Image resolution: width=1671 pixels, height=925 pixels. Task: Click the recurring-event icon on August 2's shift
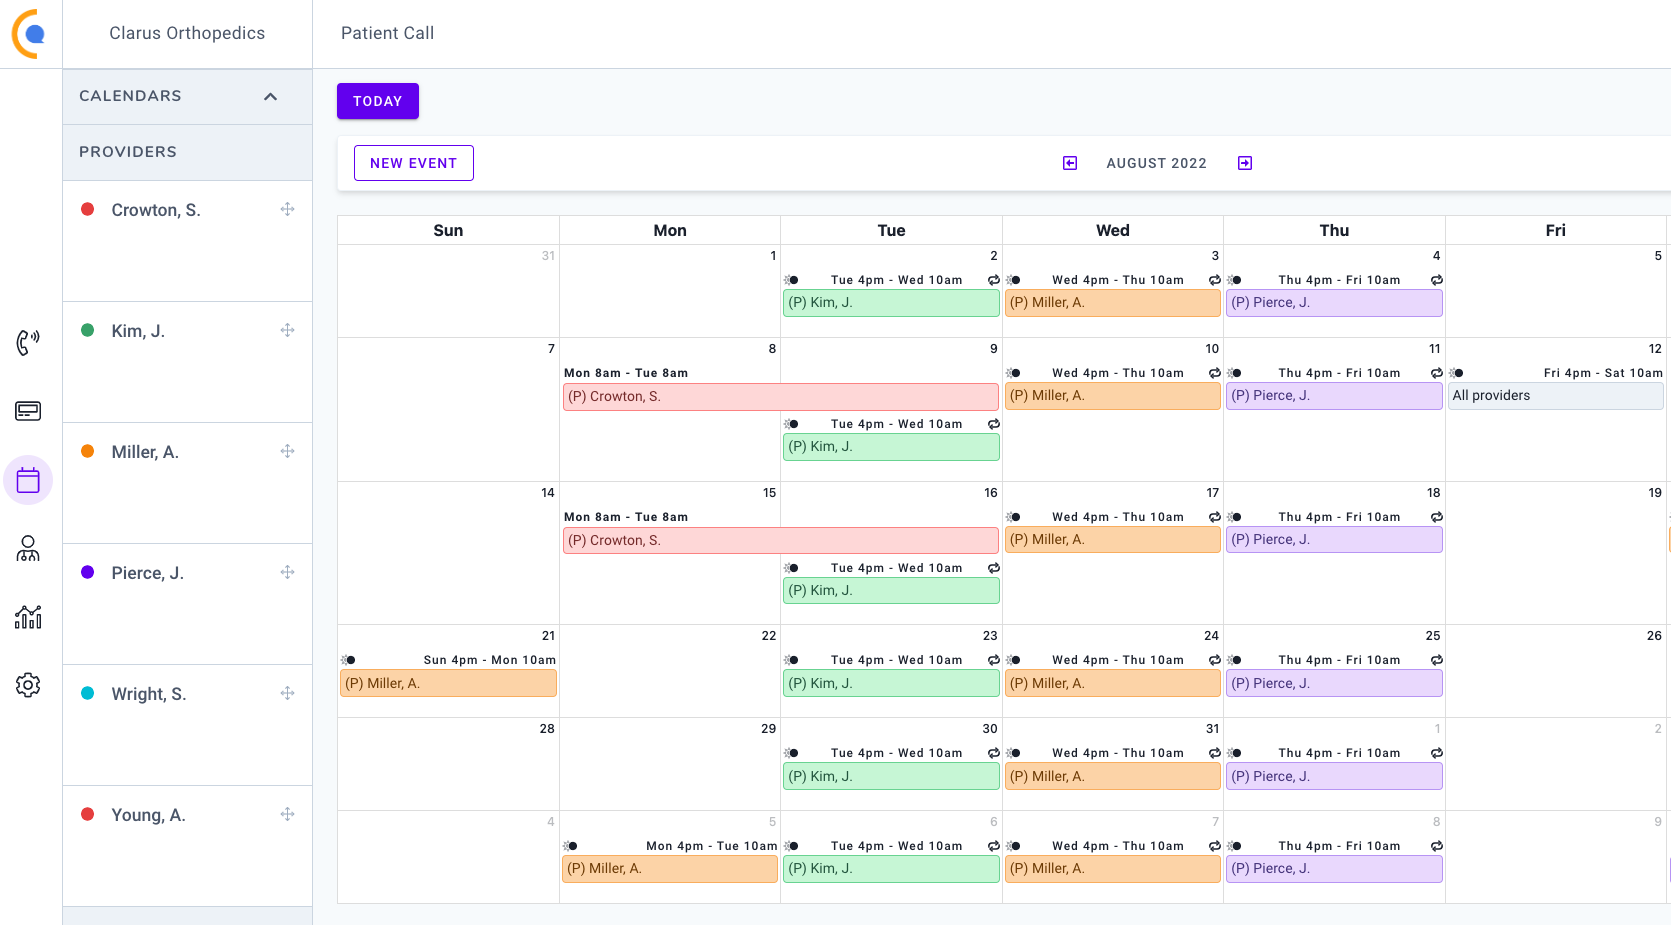pyautogui.click(x=994, y=280)
